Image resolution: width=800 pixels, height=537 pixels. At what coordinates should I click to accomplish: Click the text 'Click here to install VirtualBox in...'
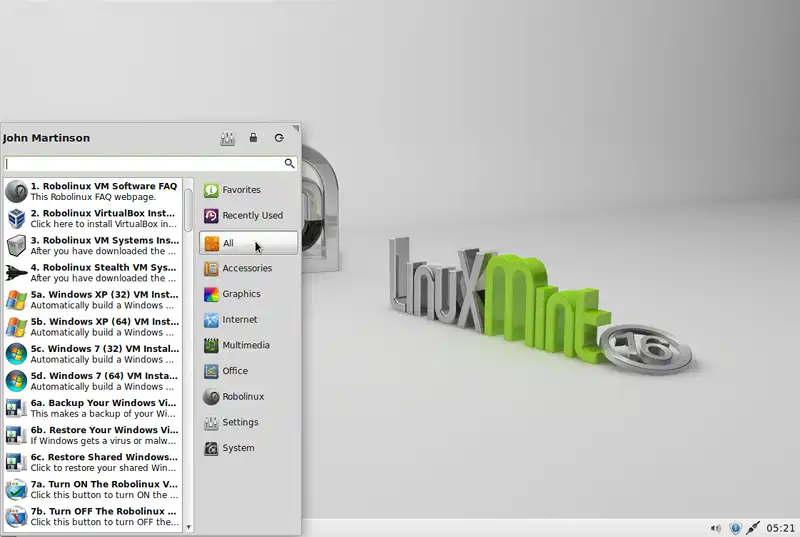pos(104,224)
